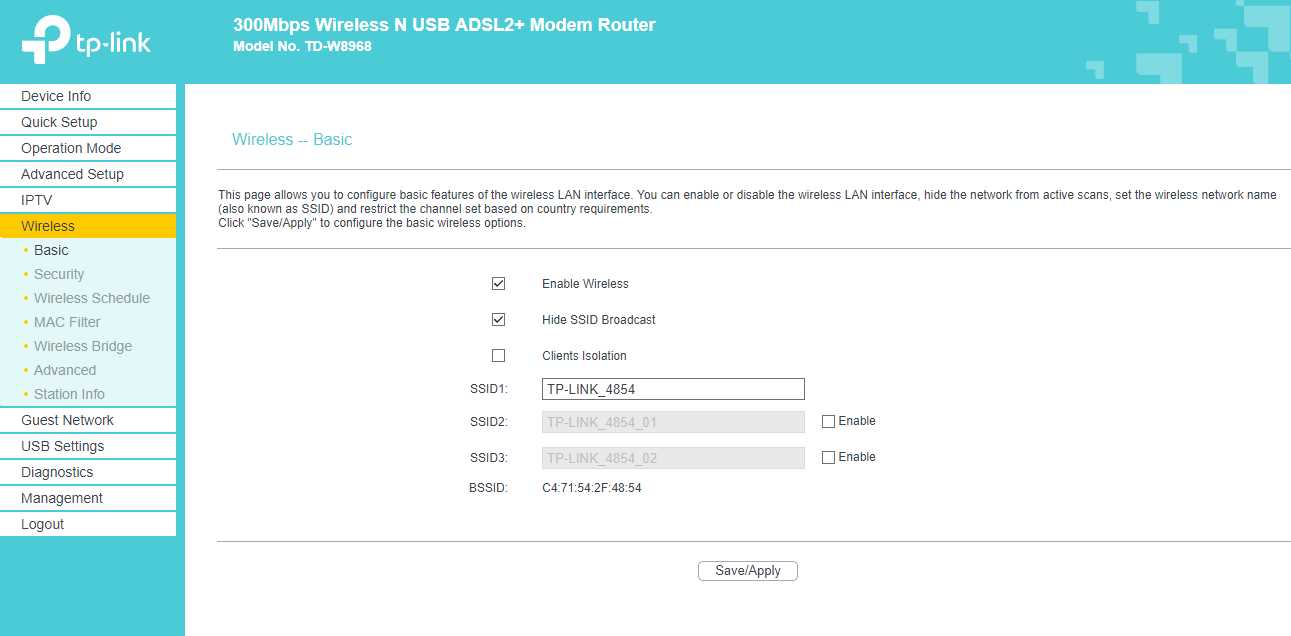Click the tp-link logo in the header

tap(86, 40)
